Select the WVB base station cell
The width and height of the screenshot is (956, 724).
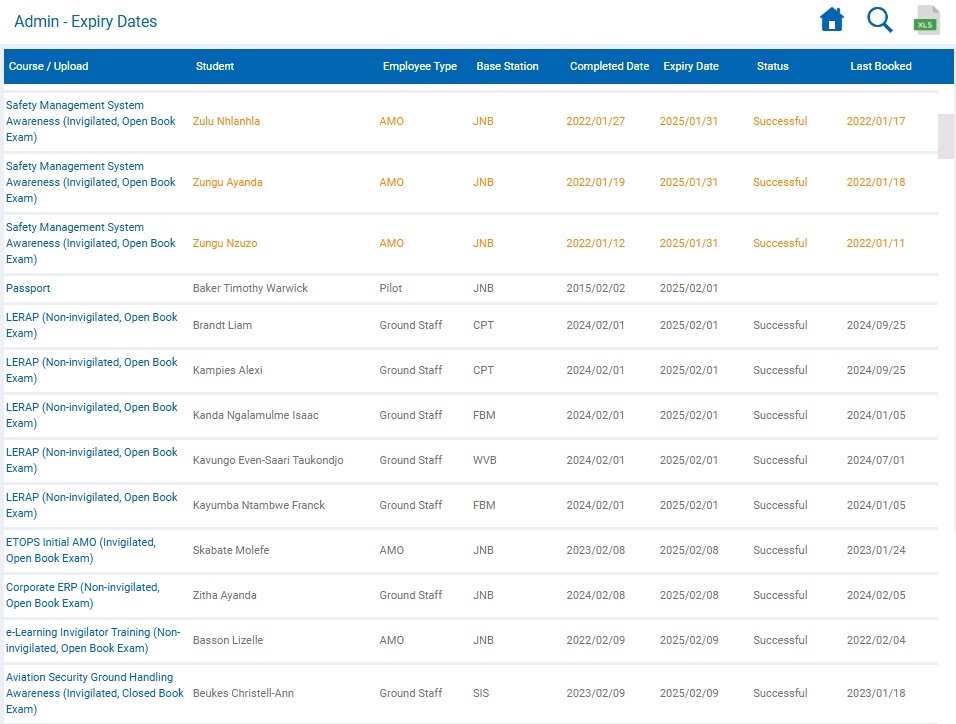tap(485, 461)
